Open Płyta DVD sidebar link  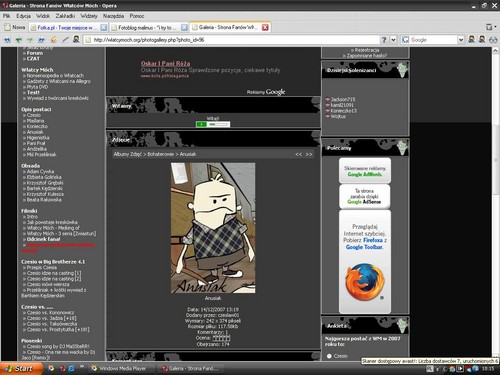click(37, 87)
